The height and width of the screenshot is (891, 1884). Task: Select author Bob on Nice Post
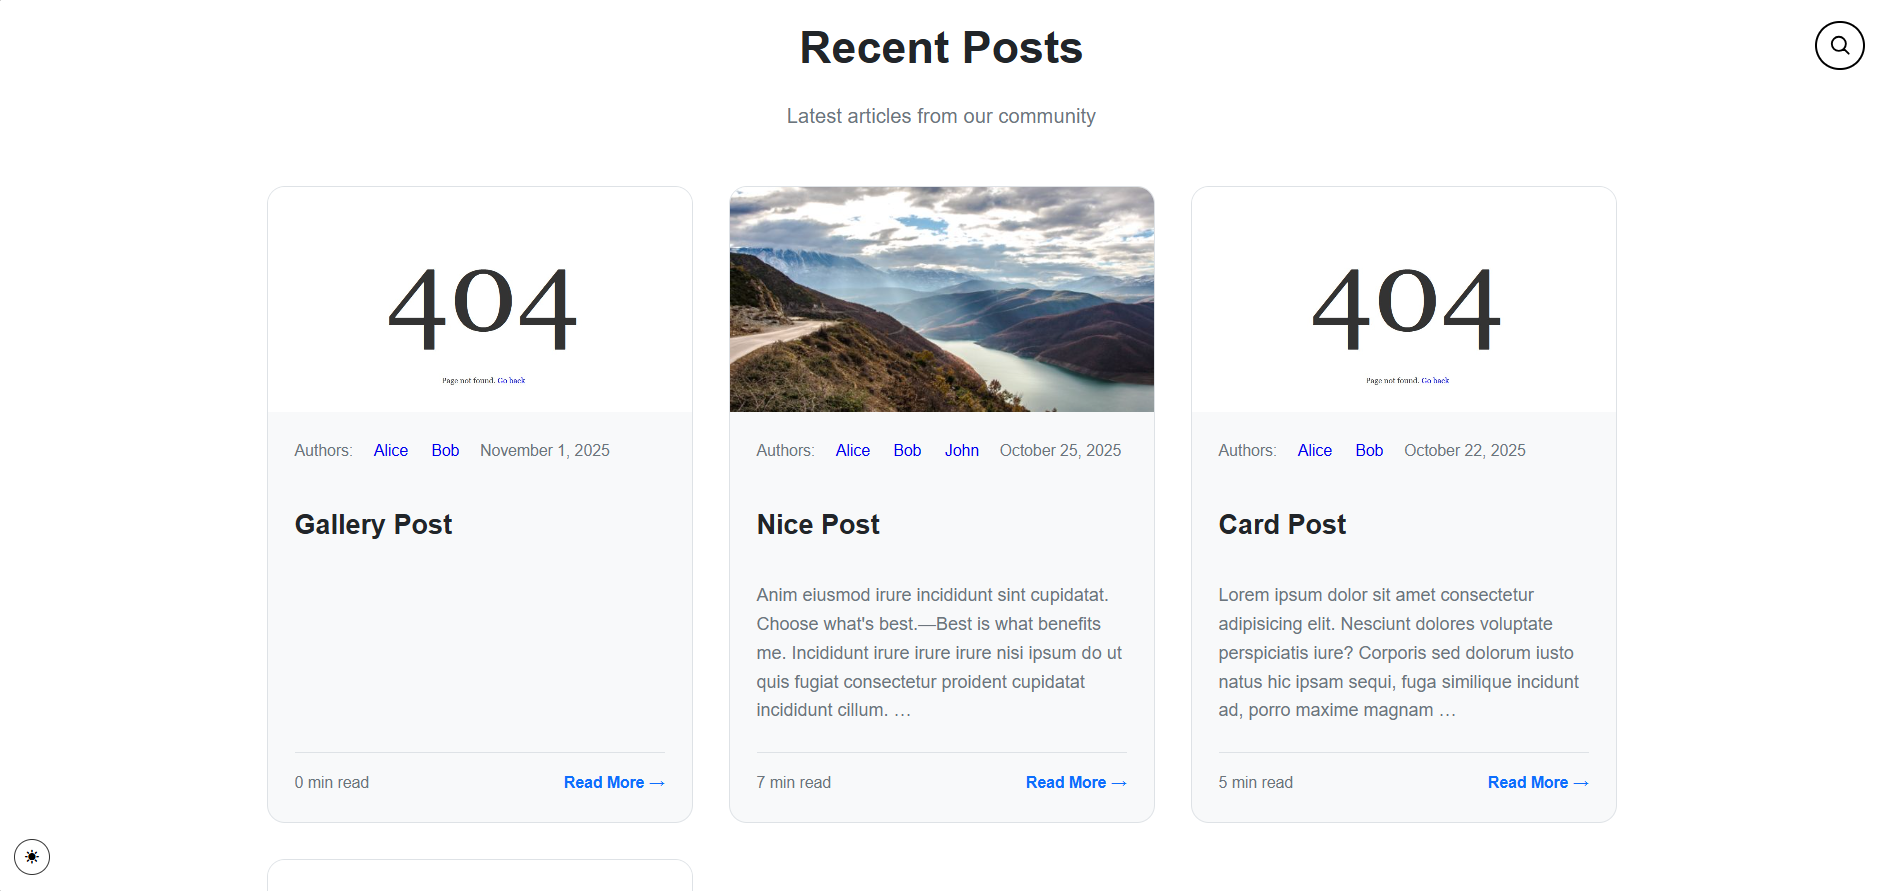tap(907, 451)
